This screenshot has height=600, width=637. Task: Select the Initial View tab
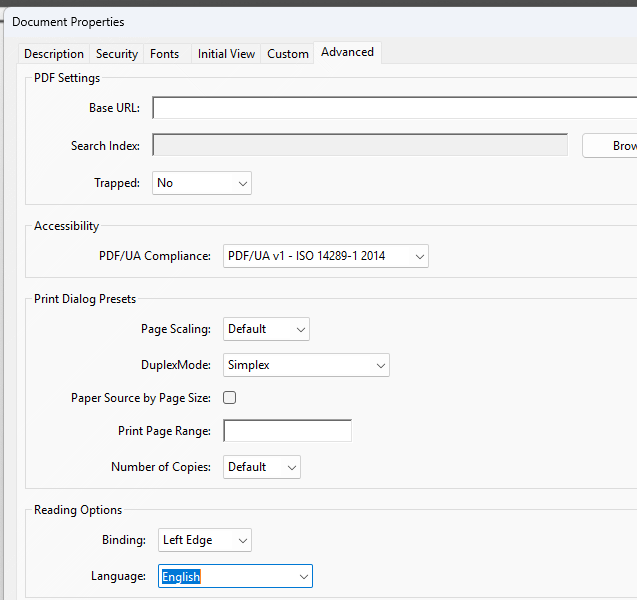coord(226,54)
